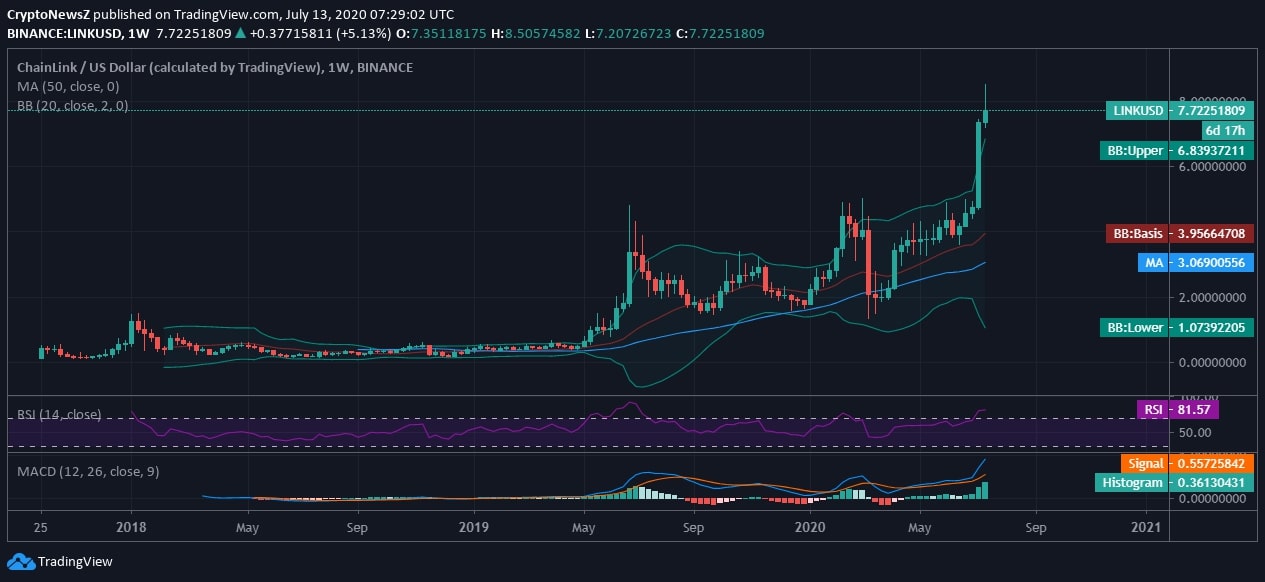The width and height of the screenshot is (1265, 582).
Task: Click the MA (50, close, 0) indicator legend
Action: point(67,87)
